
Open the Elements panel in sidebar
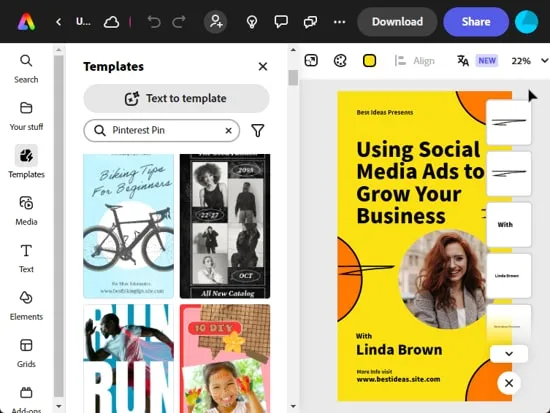click(26, 306)
